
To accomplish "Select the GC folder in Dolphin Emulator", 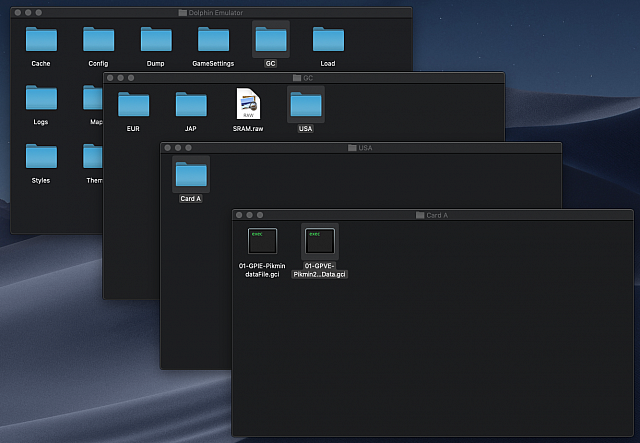I will pos(271,39).
